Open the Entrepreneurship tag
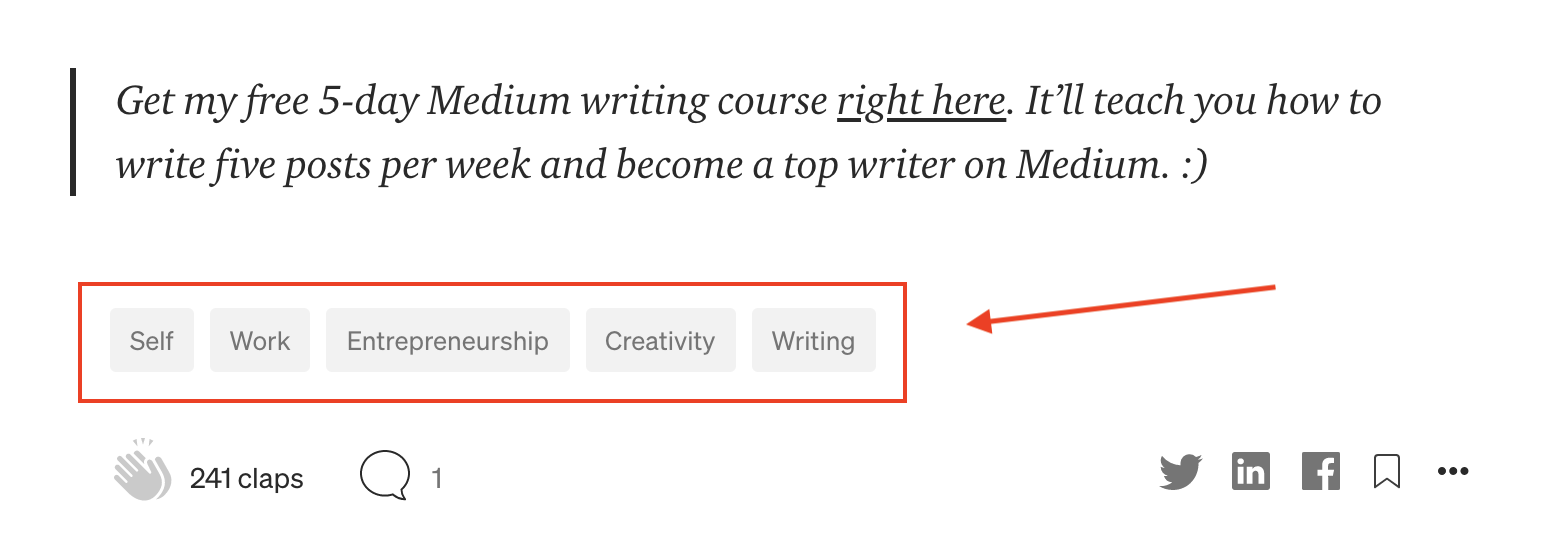Viewport: 1544px width, 544px height. pos(448,341)
